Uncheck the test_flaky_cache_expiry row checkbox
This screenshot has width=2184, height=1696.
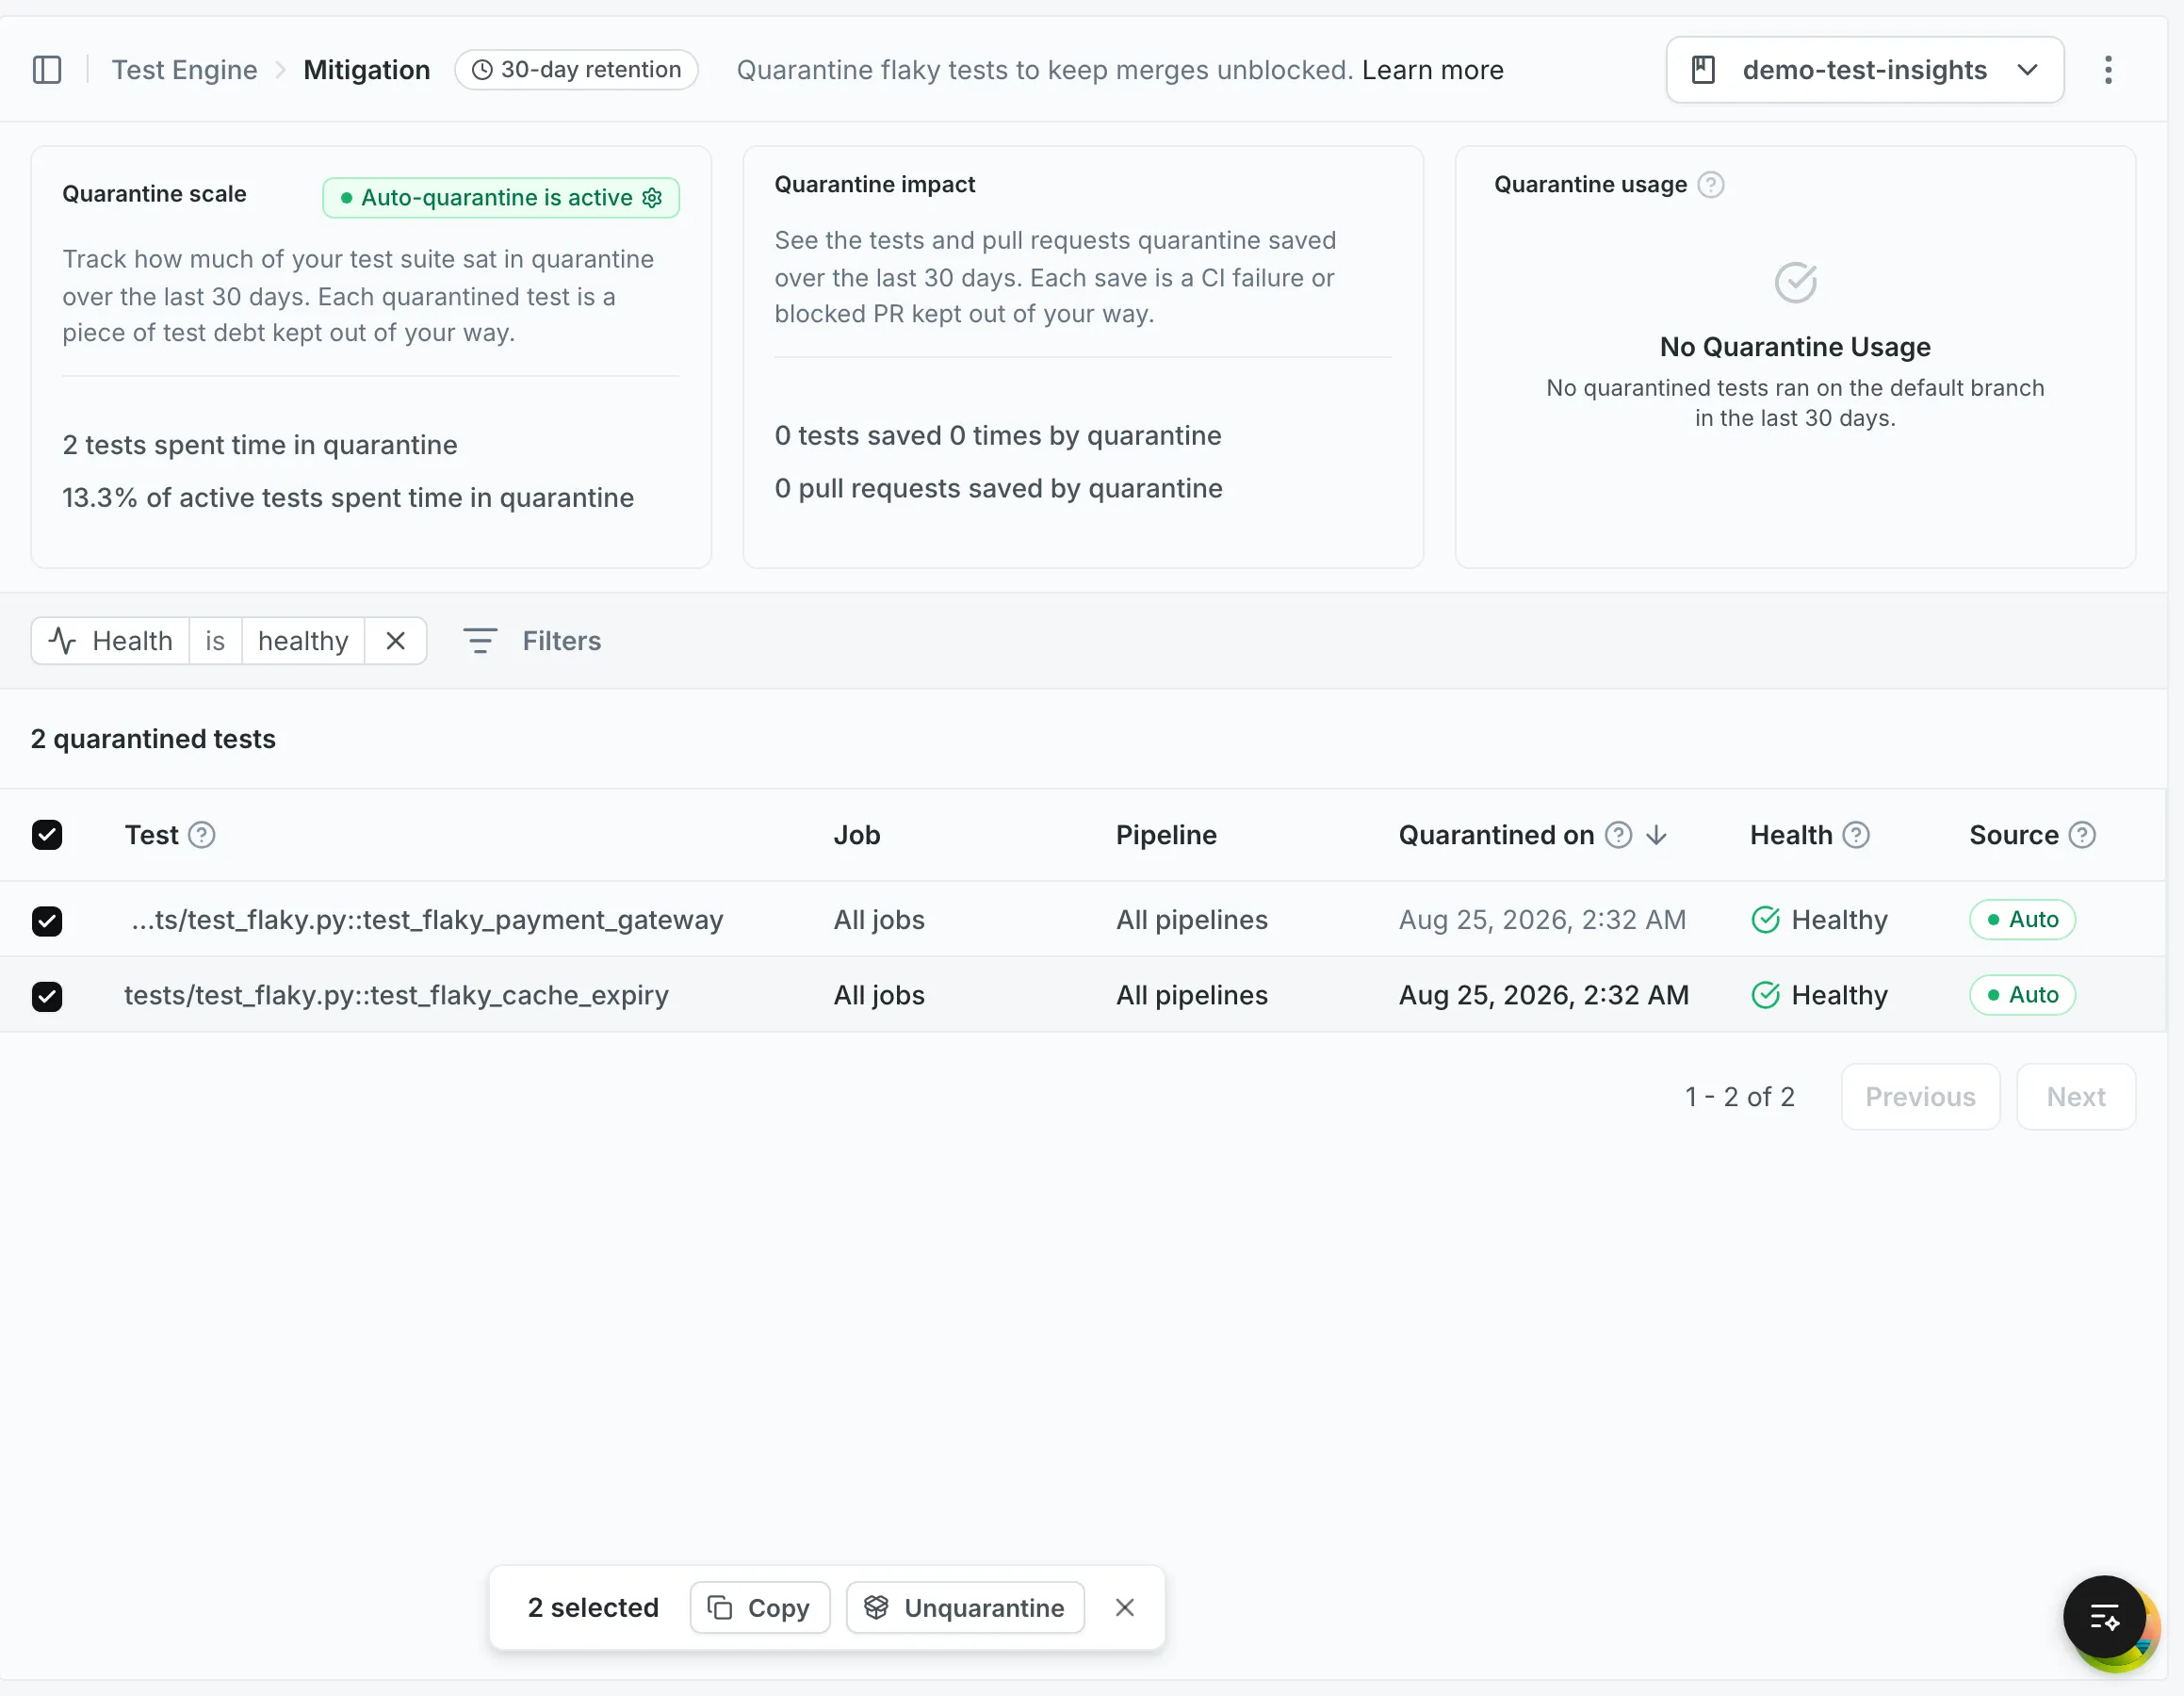(47, 996)
